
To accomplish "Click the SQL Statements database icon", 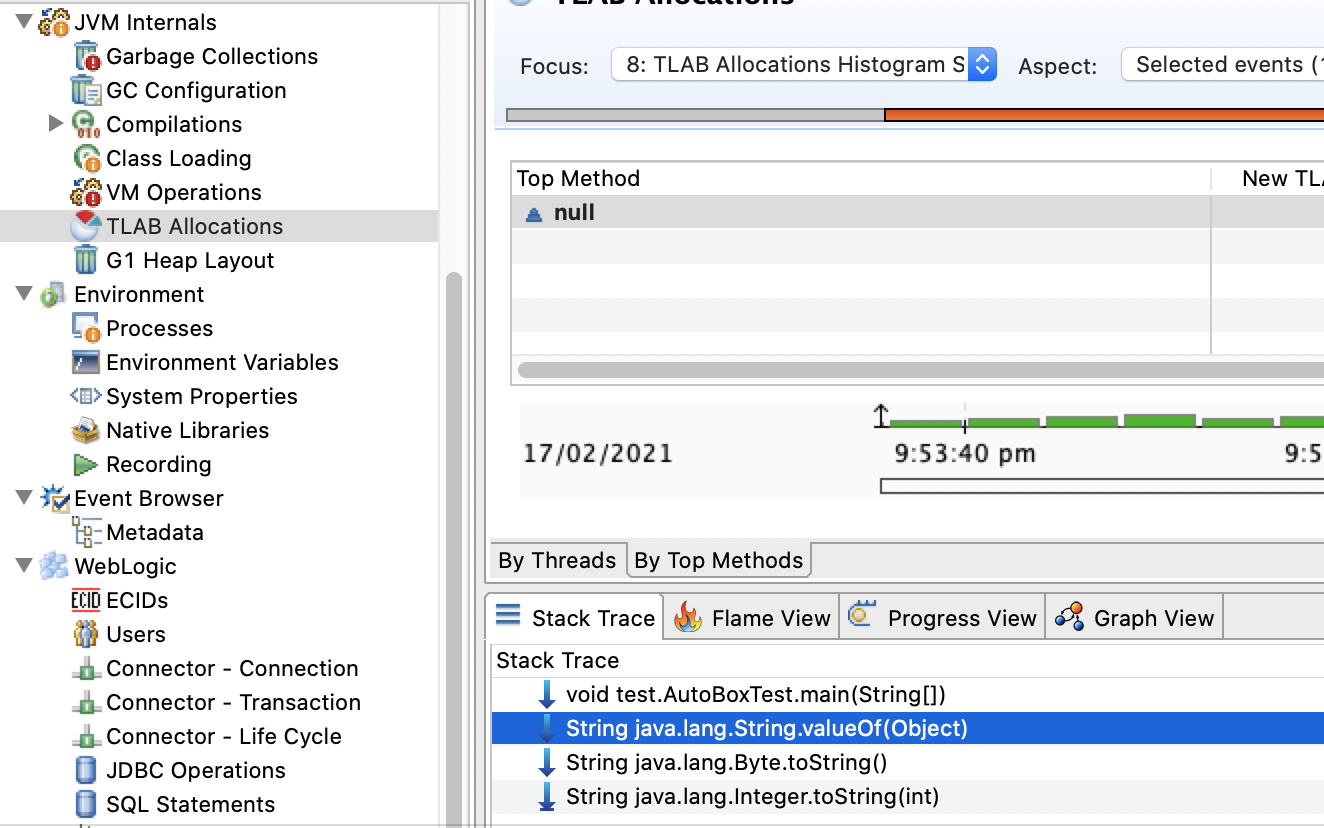I will point(86,804).
